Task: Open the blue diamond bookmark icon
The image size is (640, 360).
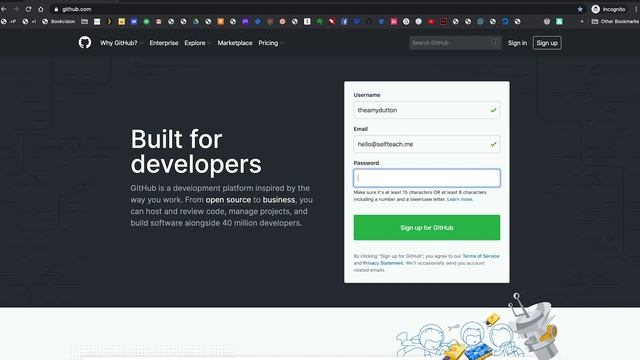Action: [x=258, y=21]
